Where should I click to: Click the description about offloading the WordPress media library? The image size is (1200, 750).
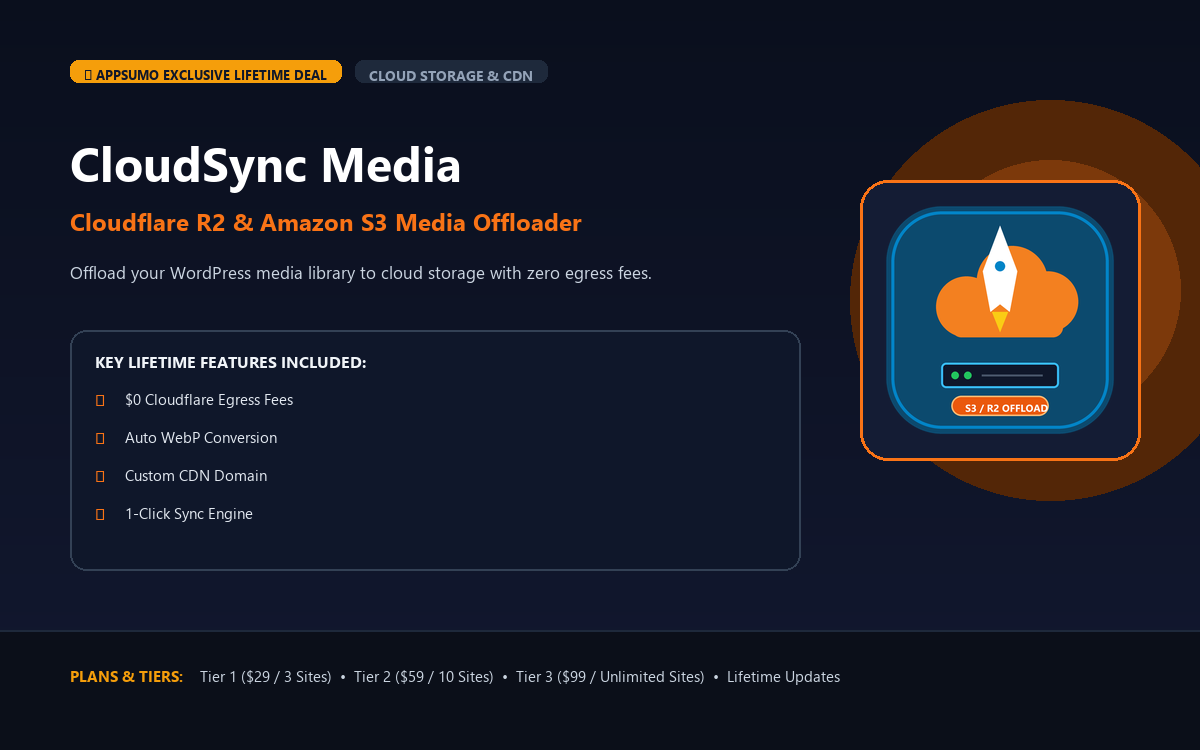tap(361, 273)
